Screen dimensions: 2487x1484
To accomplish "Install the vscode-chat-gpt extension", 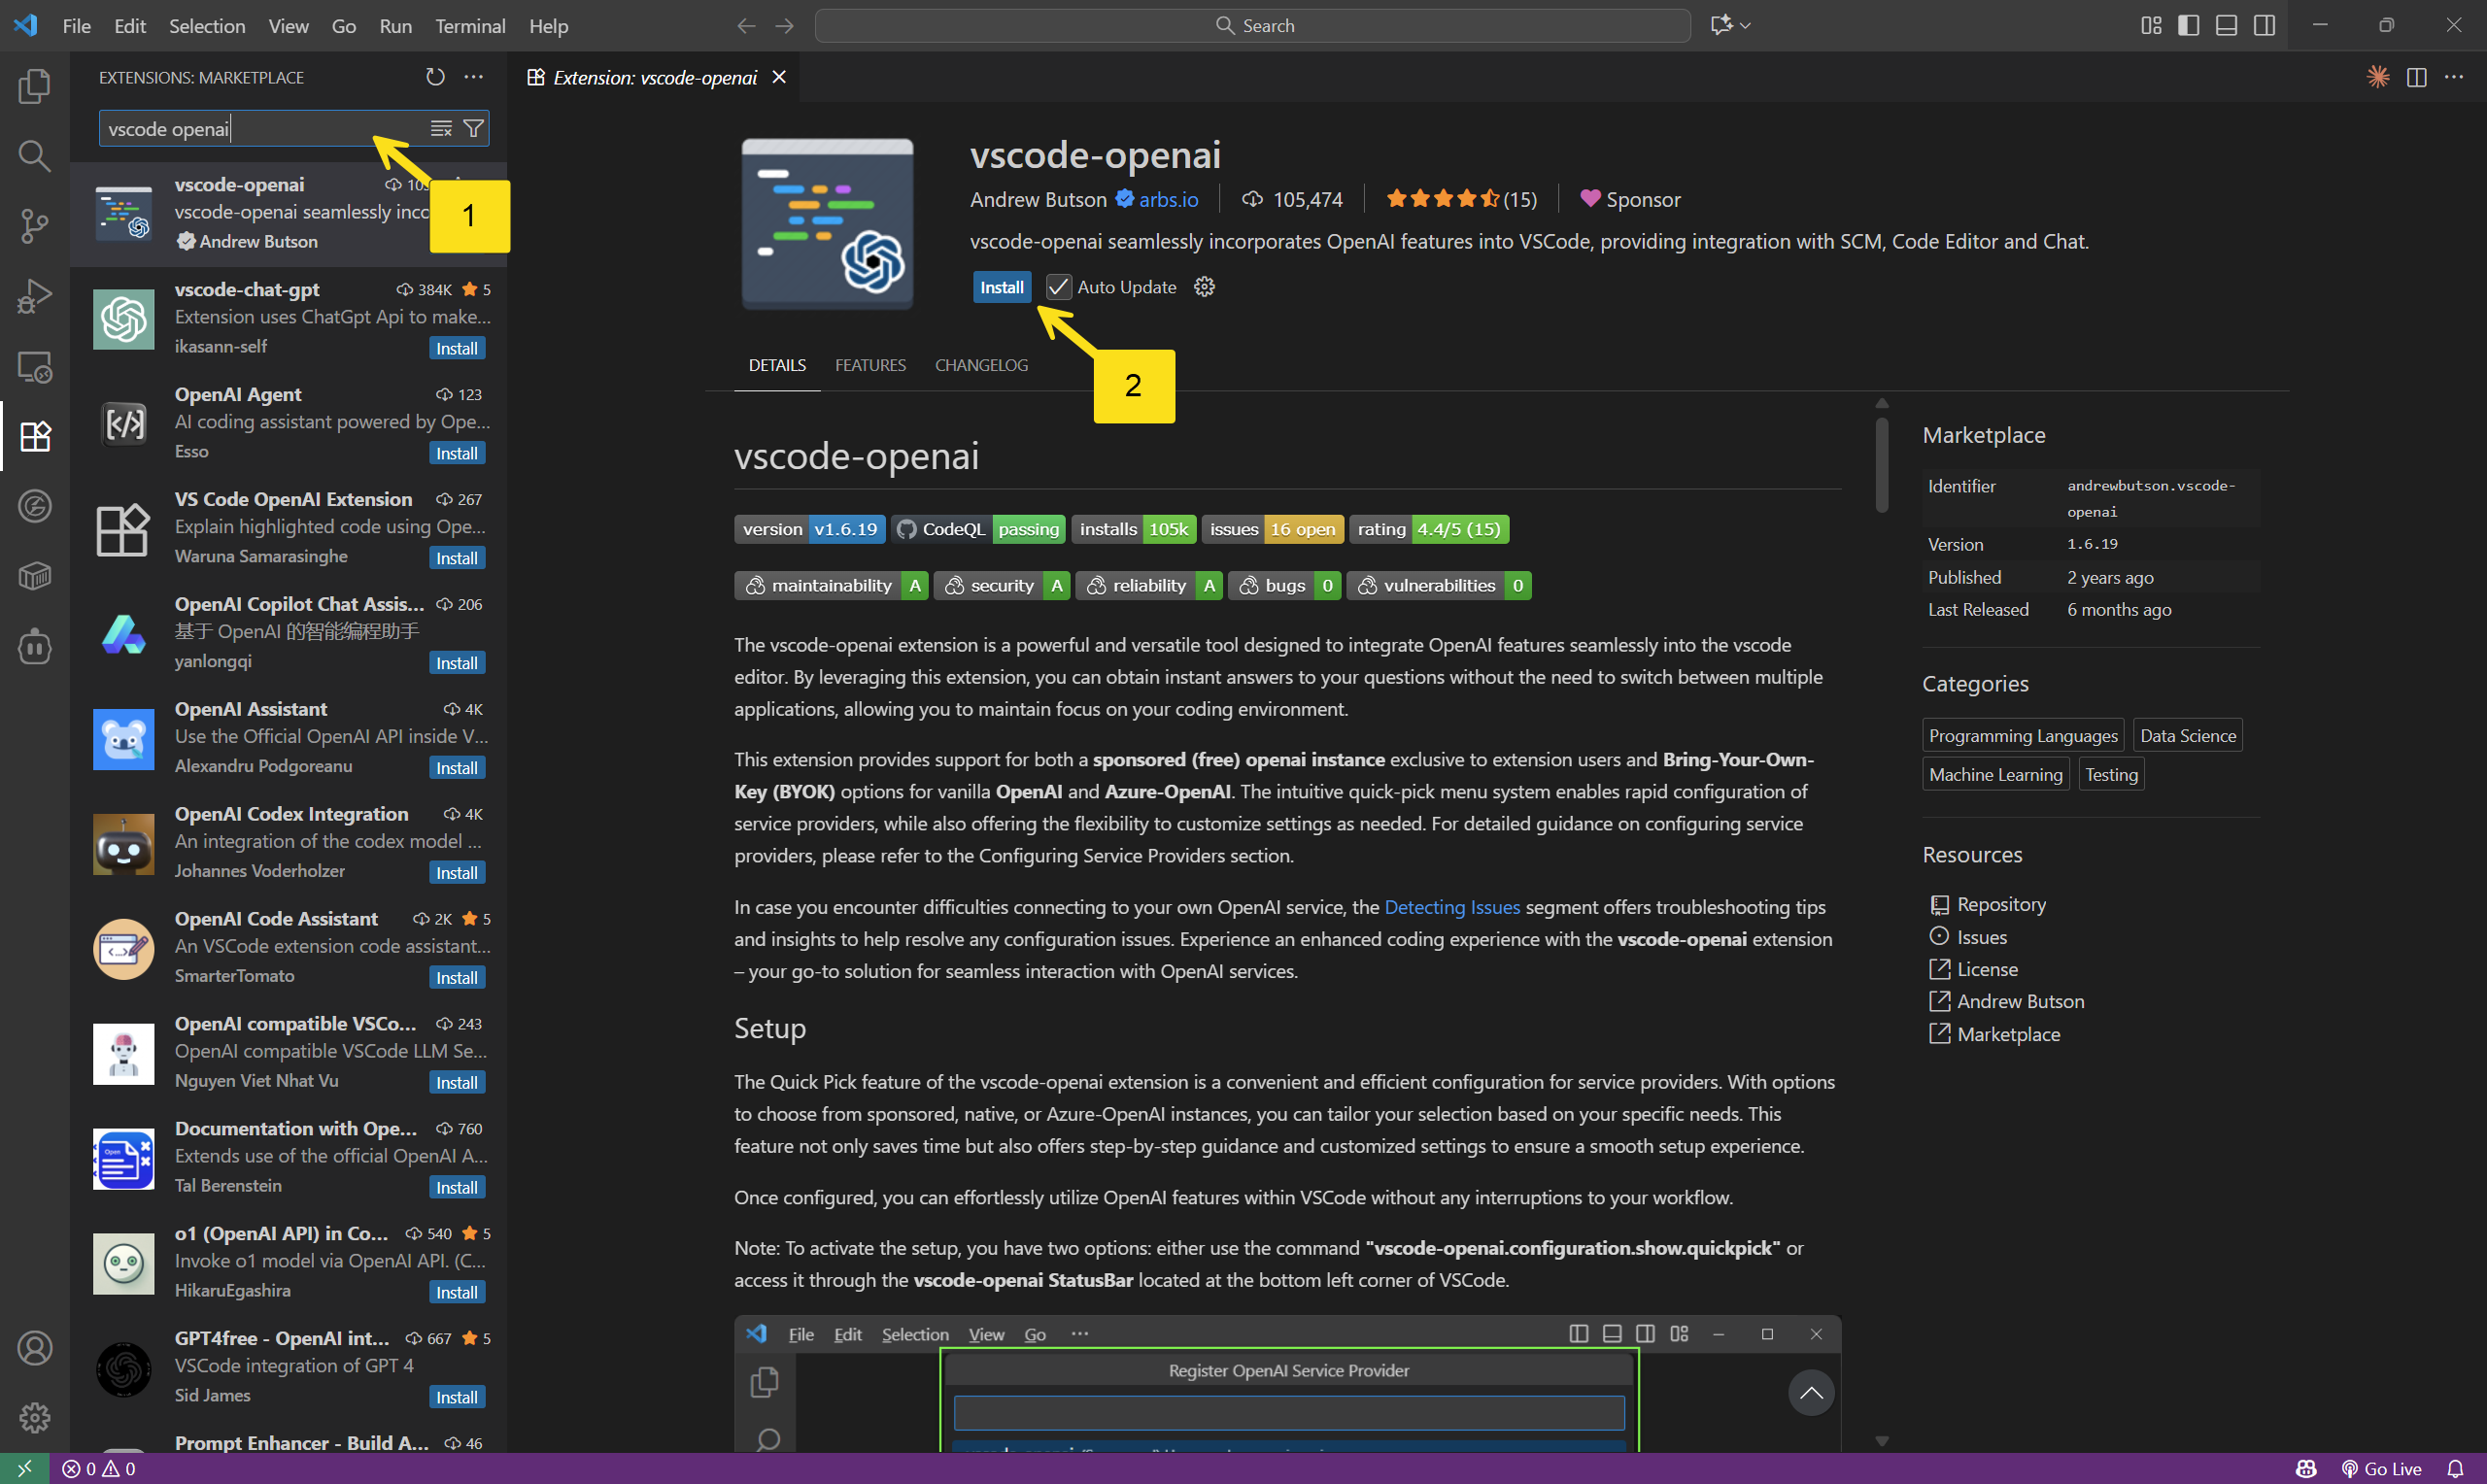I will [457, 348].
